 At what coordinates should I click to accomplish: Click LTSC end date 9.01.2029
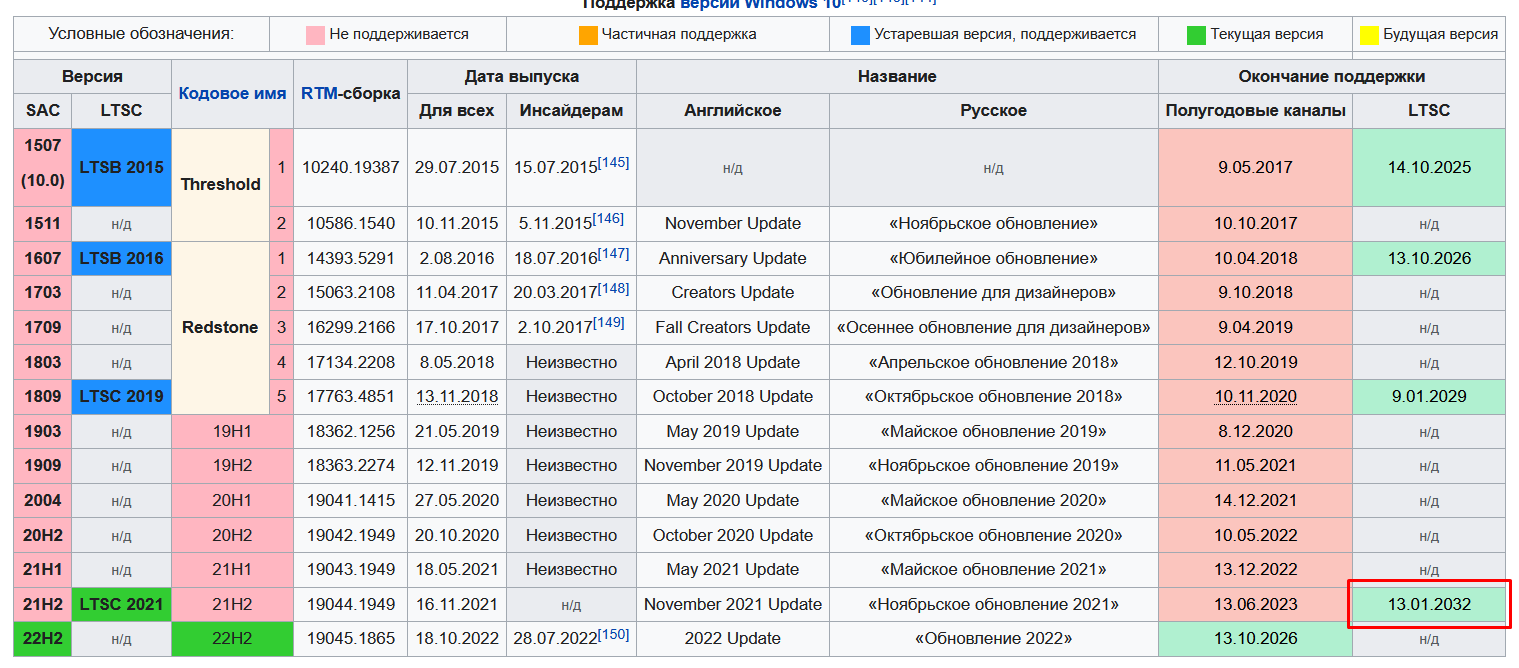(1429, 396)
